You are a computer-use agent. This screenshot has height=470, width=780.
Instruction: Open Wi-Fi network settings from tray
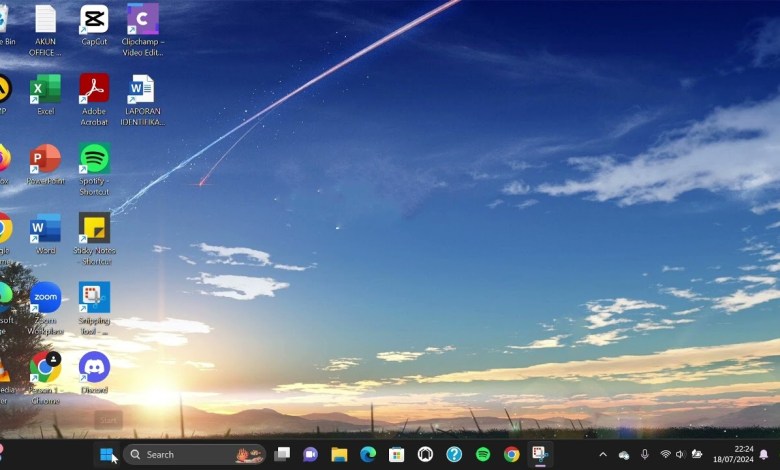coord(665,454)
